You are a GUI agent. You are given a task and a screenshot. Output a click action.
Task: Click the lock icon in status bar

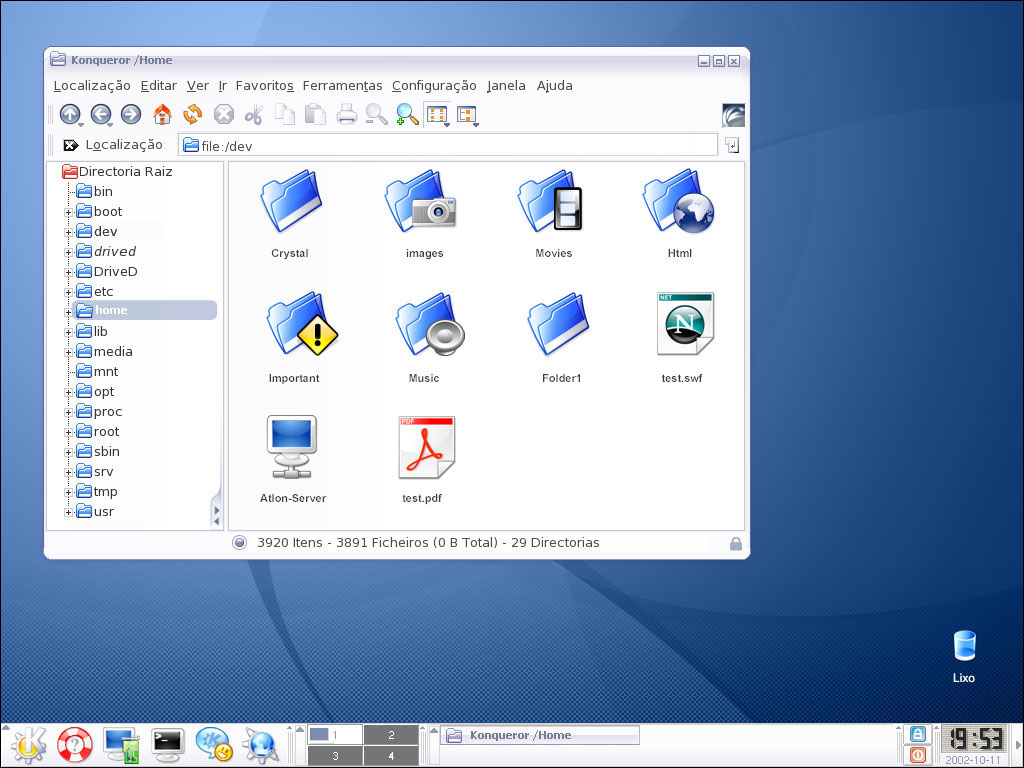(735, 543)
